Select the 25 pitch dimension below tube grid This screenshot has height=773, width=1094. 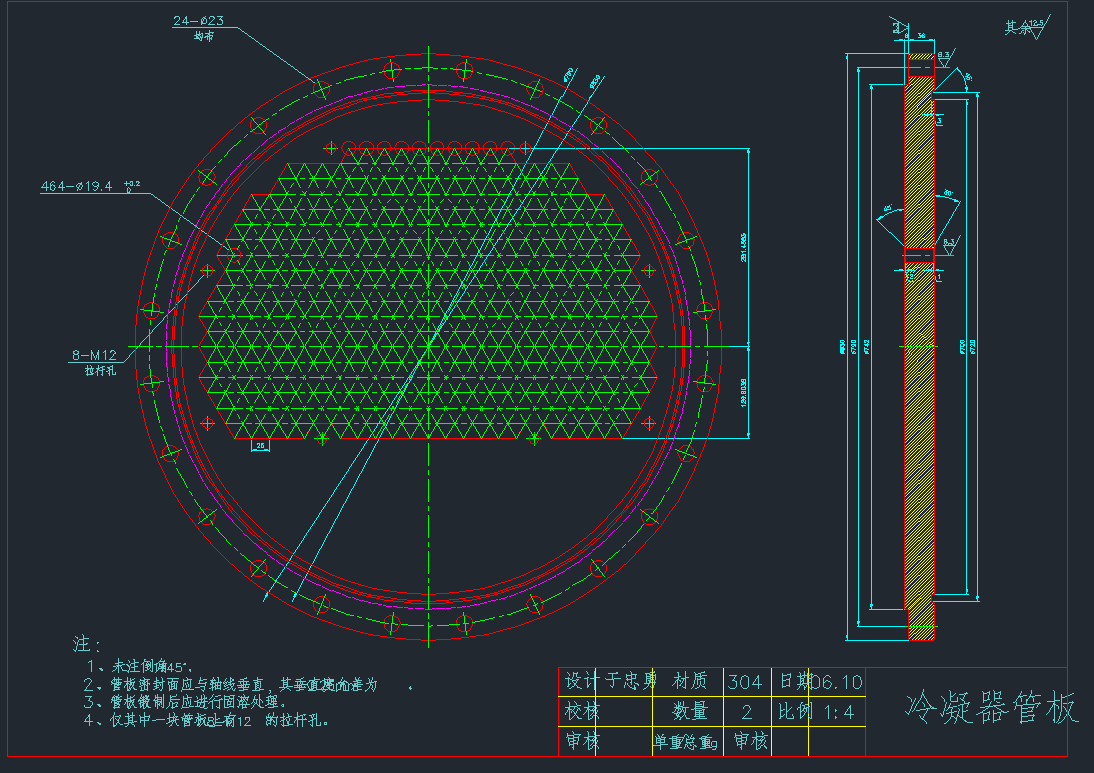click(x=260, y=446)
